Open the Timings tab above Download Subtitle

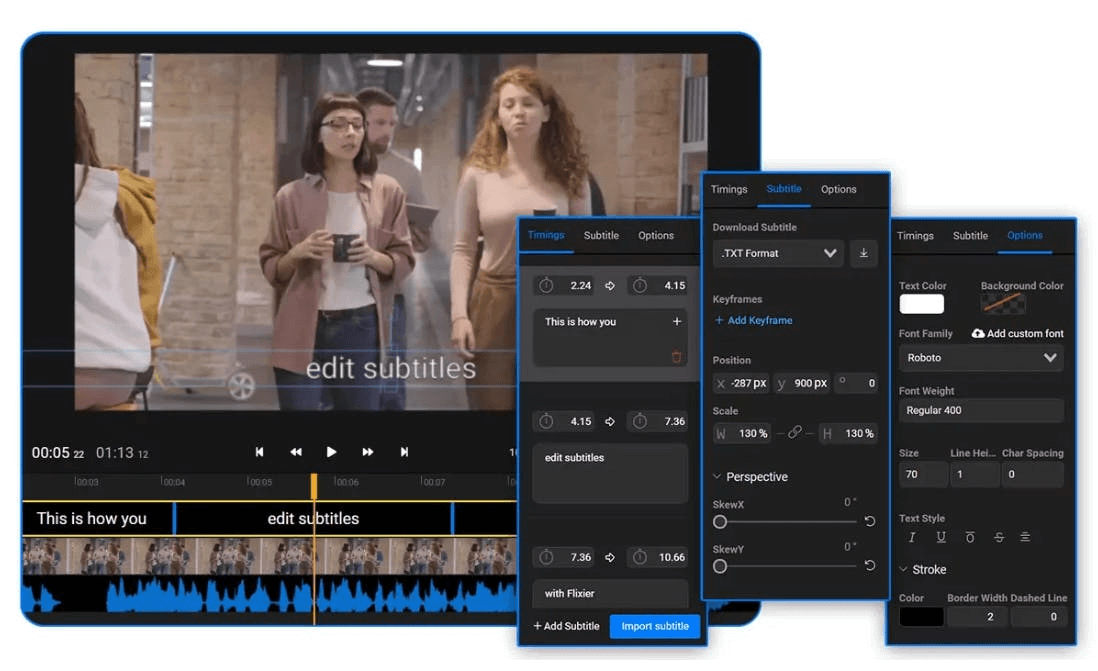pos(729,189)
